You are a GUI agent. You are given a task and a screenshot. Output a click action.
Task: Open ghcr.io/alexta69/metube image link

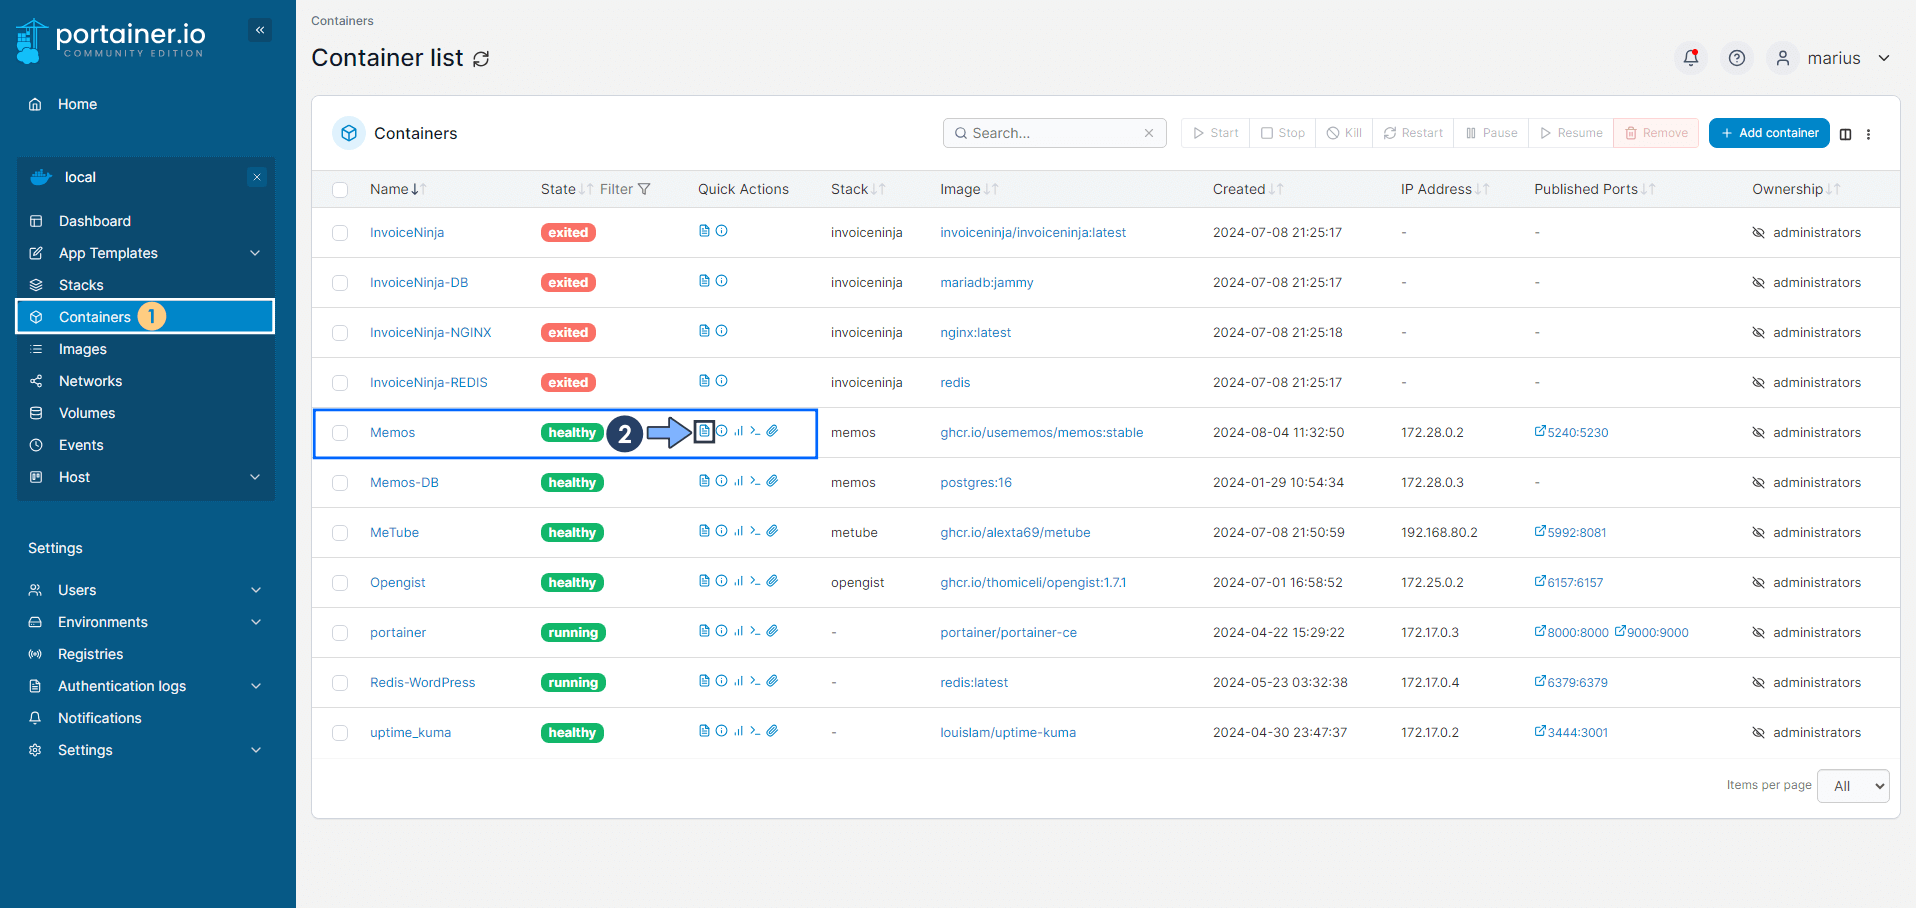[1015, 533]
